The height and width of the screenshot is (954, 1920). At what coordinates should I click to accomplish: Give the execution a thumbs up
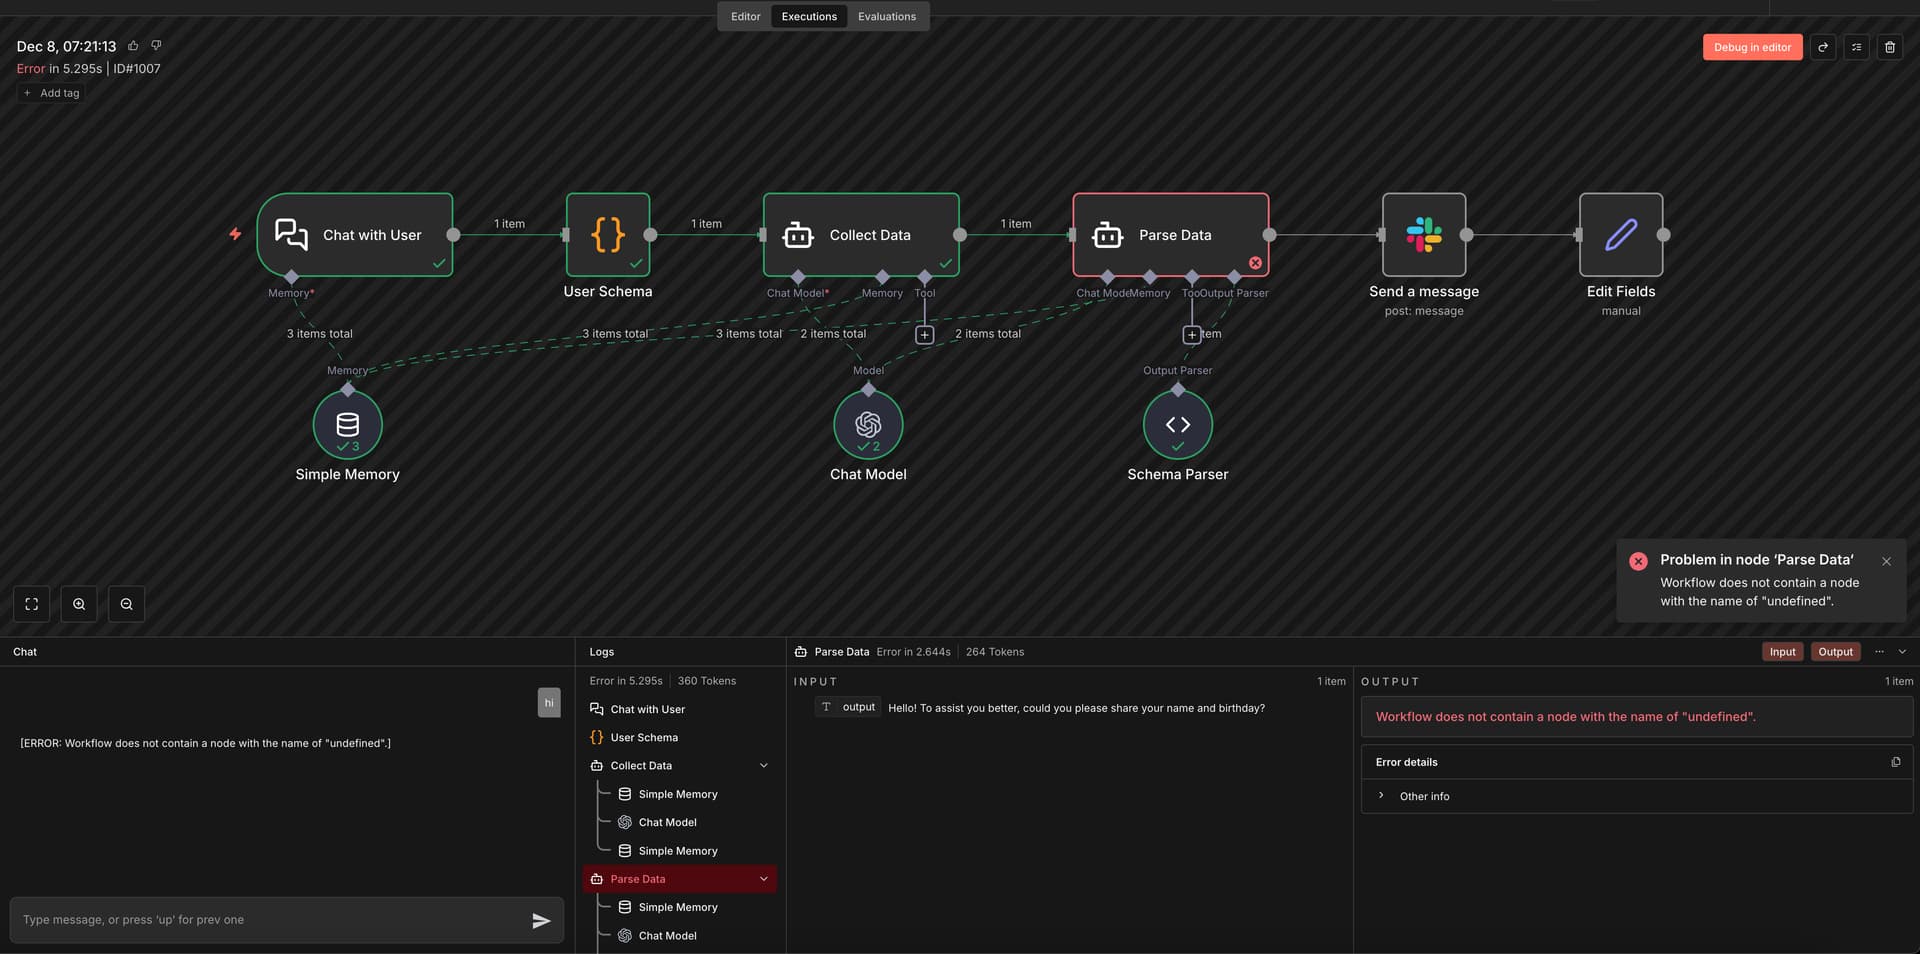[x=133, y=46]
